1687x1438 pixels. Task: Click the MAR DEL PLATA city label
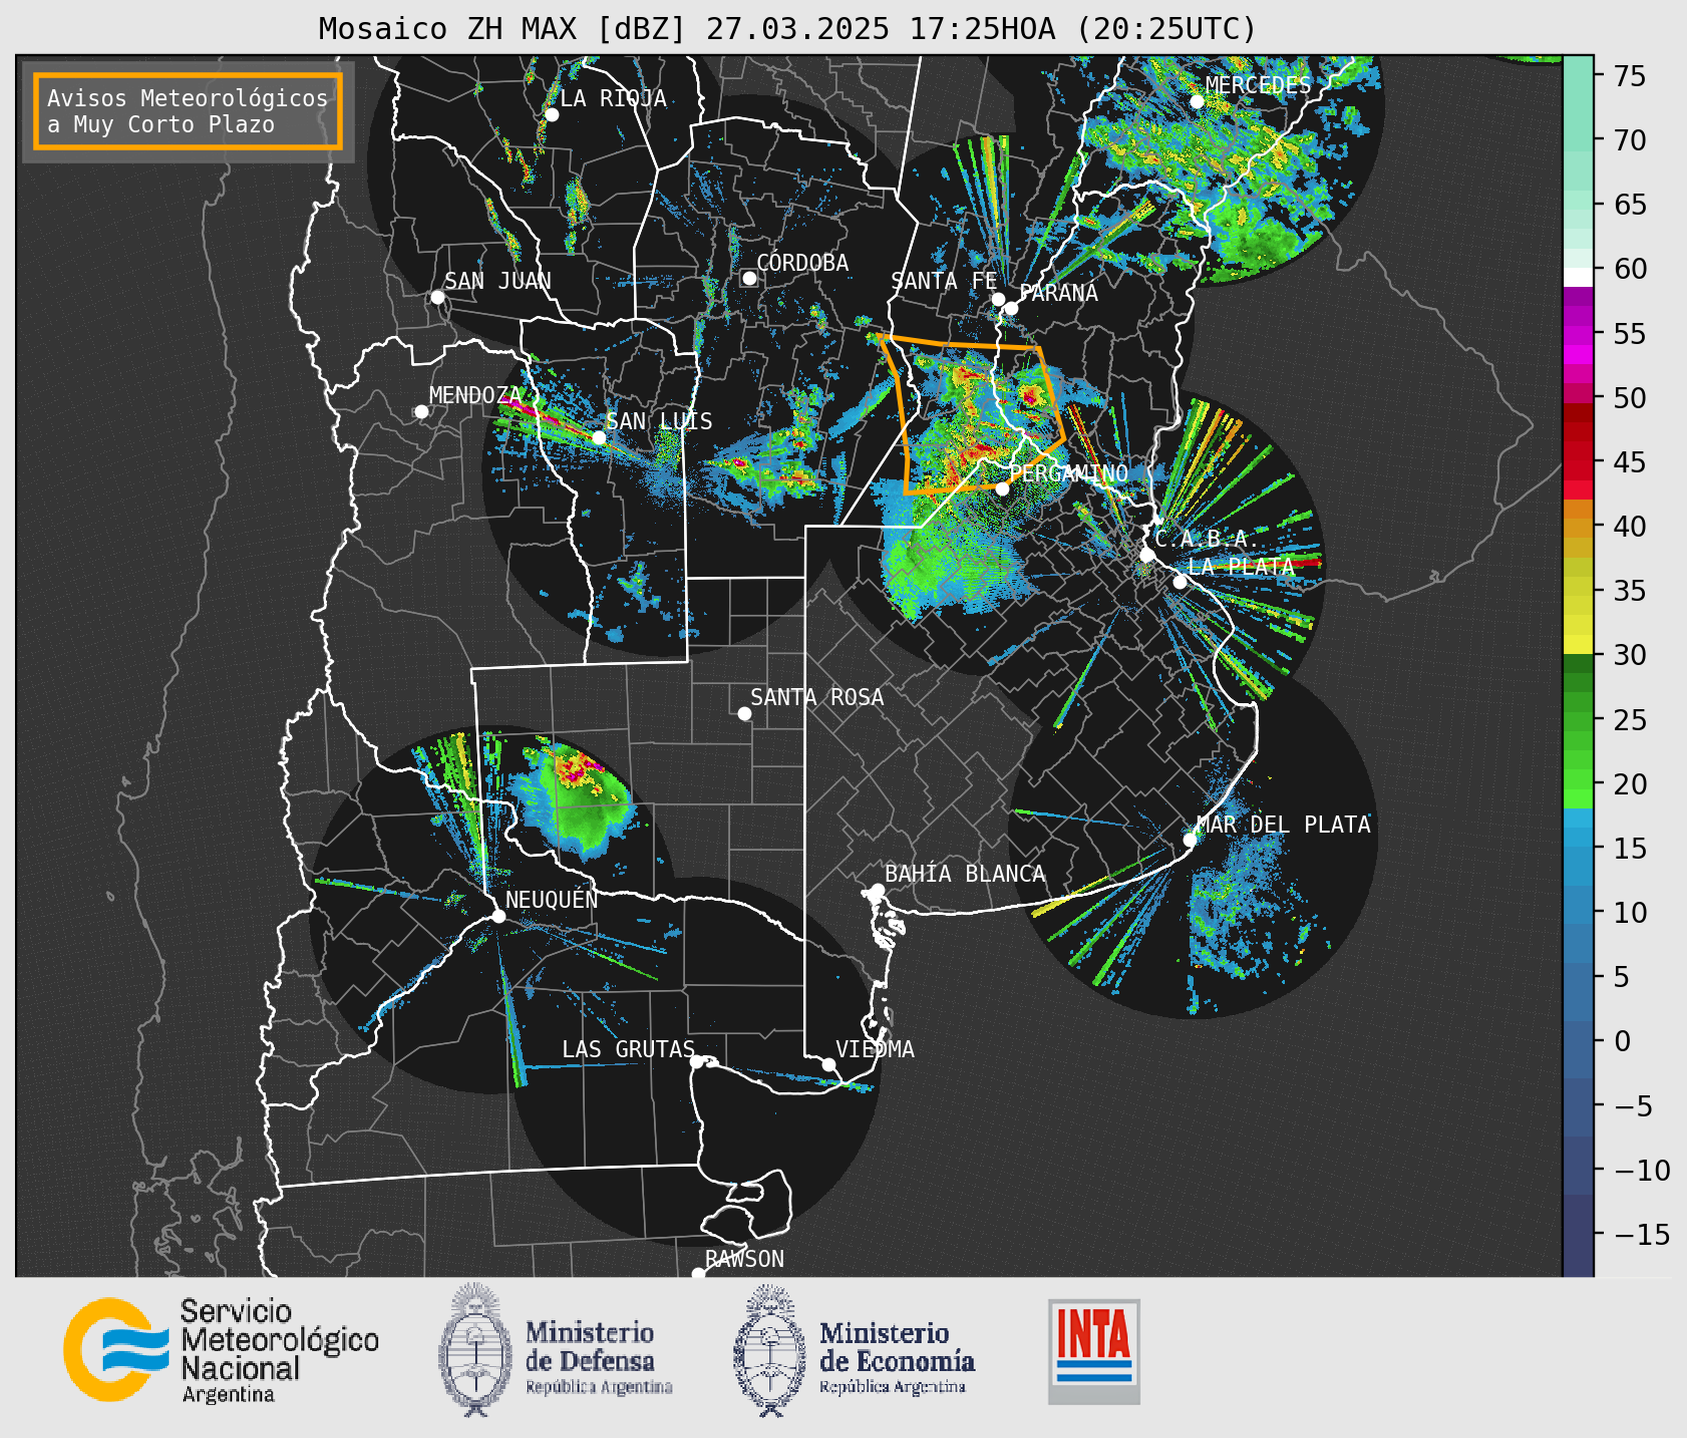click(1283, 824)
